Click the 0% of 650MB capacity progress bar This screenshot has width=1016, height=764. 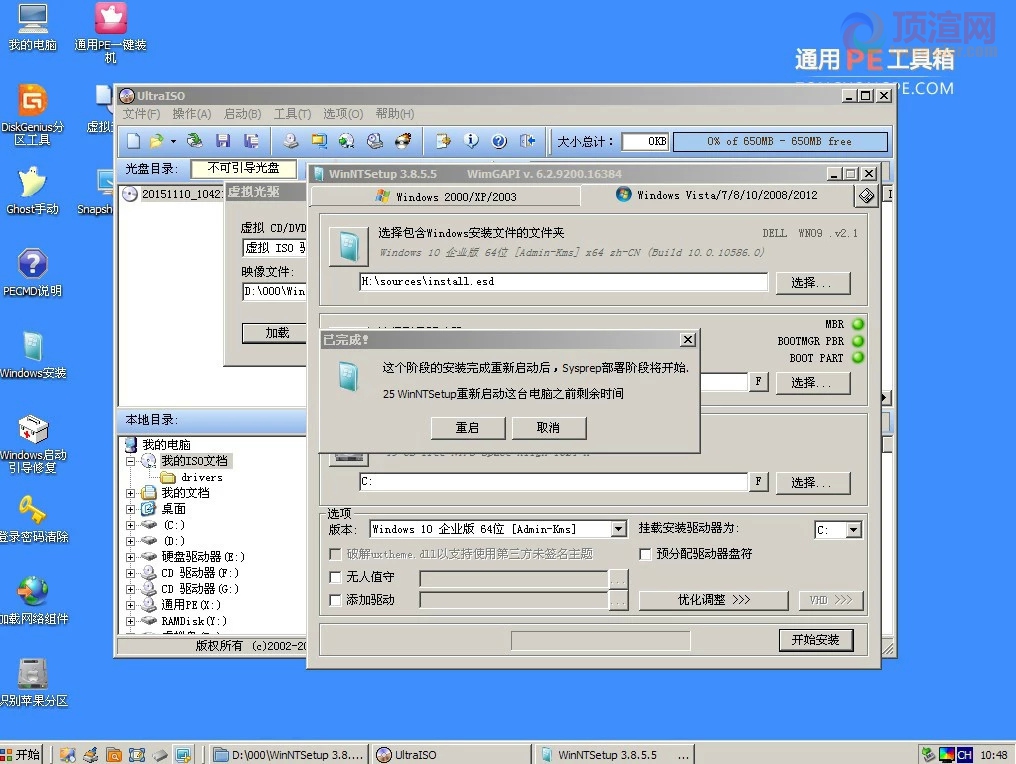point(780,141)
